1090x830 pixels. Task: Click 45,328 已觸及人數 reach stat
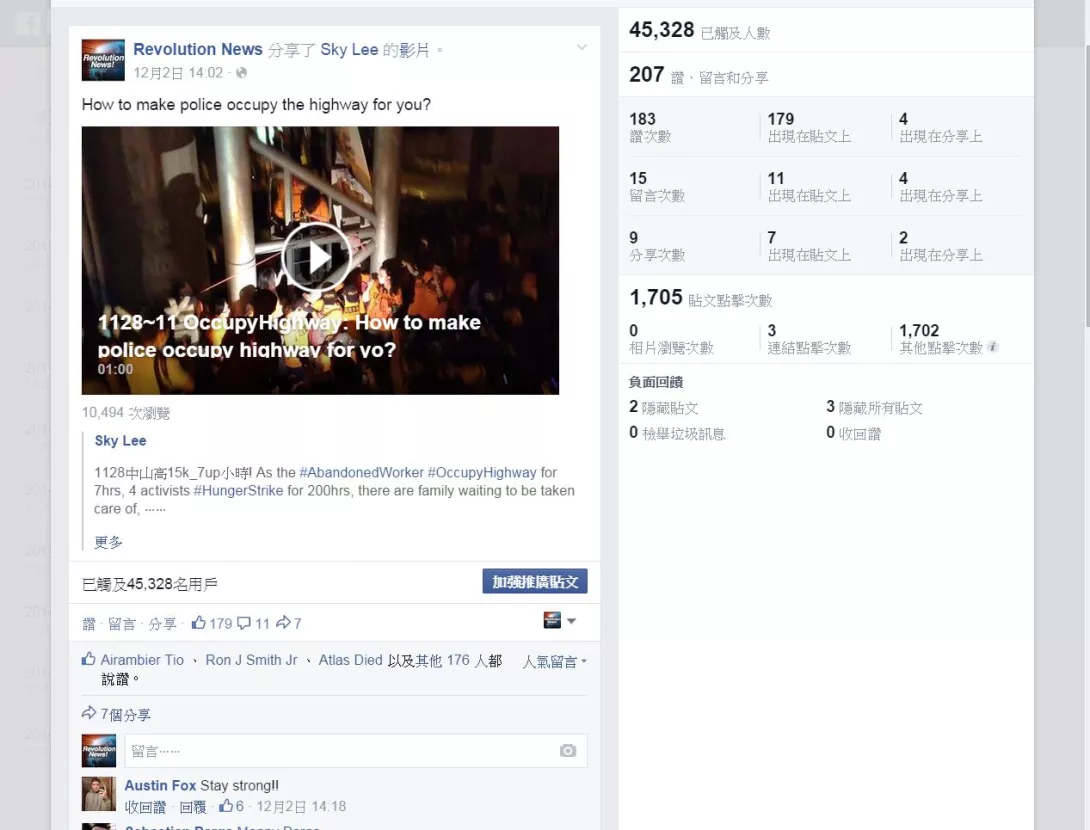pos(700,30)
